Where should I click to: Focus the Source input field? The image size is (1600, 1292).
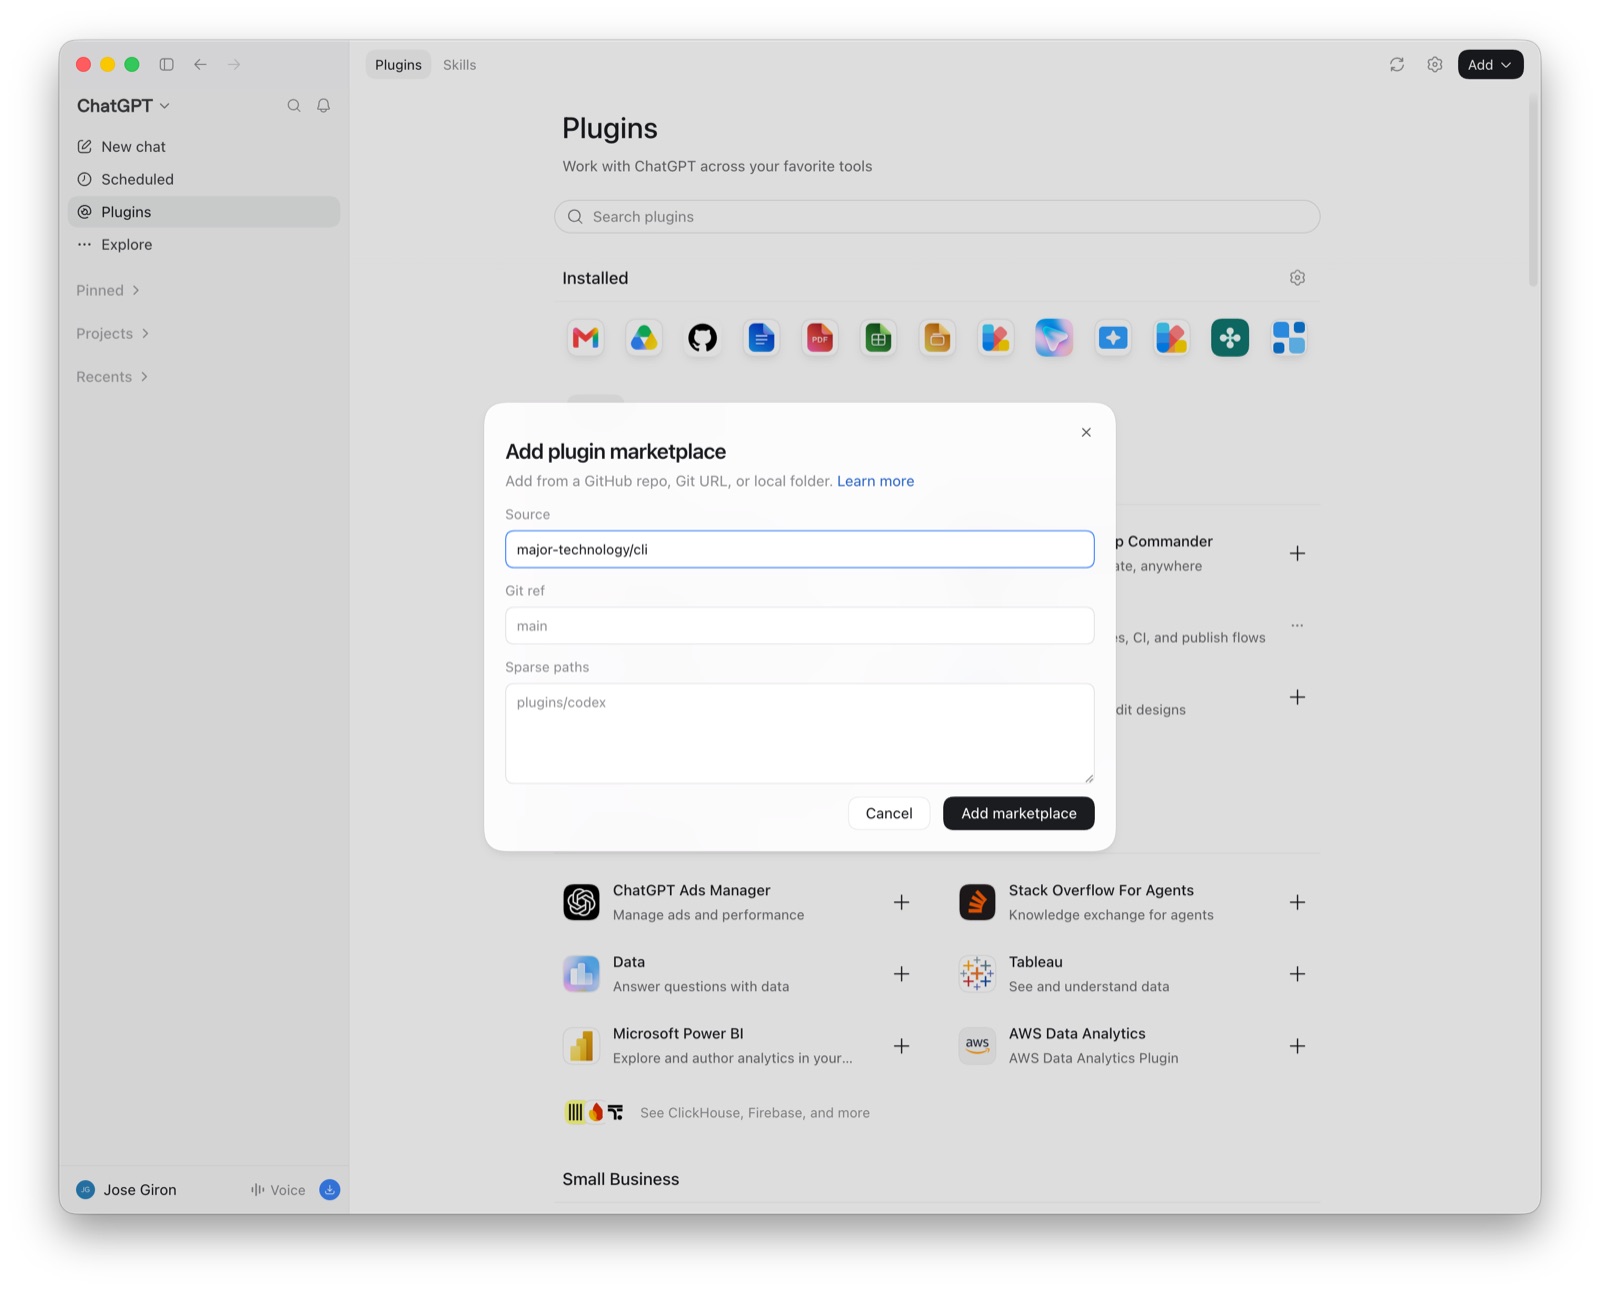pos(800,550)
